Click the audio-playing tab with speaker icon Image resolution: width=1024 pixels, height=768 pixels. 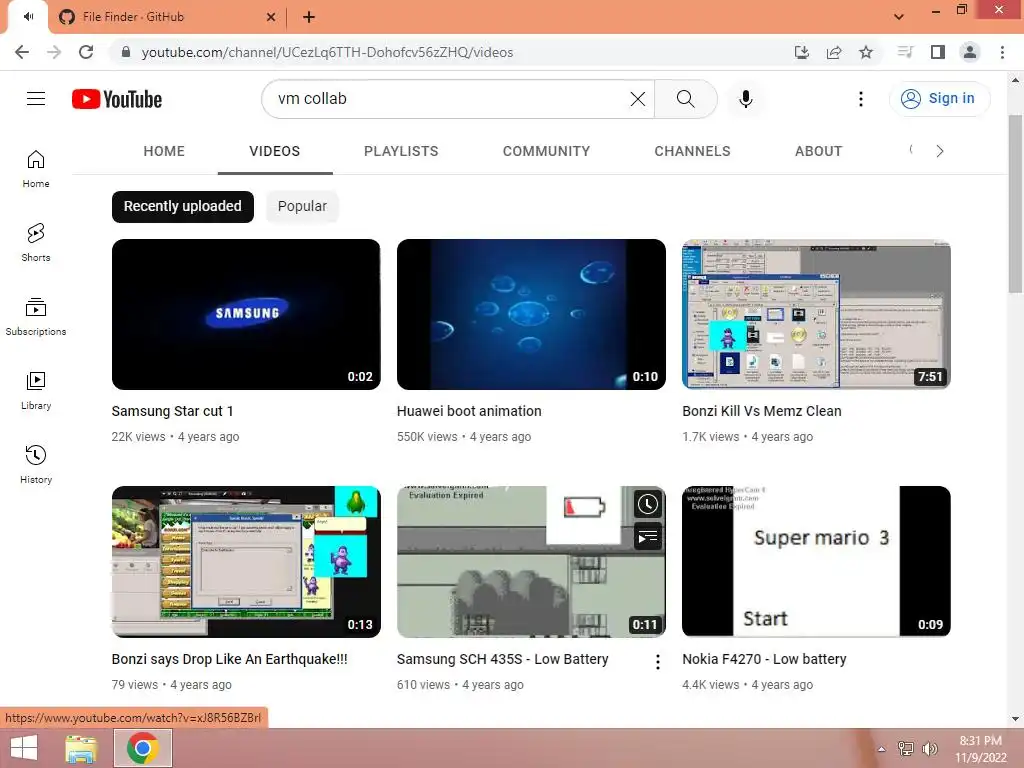[x=28, y=17]
